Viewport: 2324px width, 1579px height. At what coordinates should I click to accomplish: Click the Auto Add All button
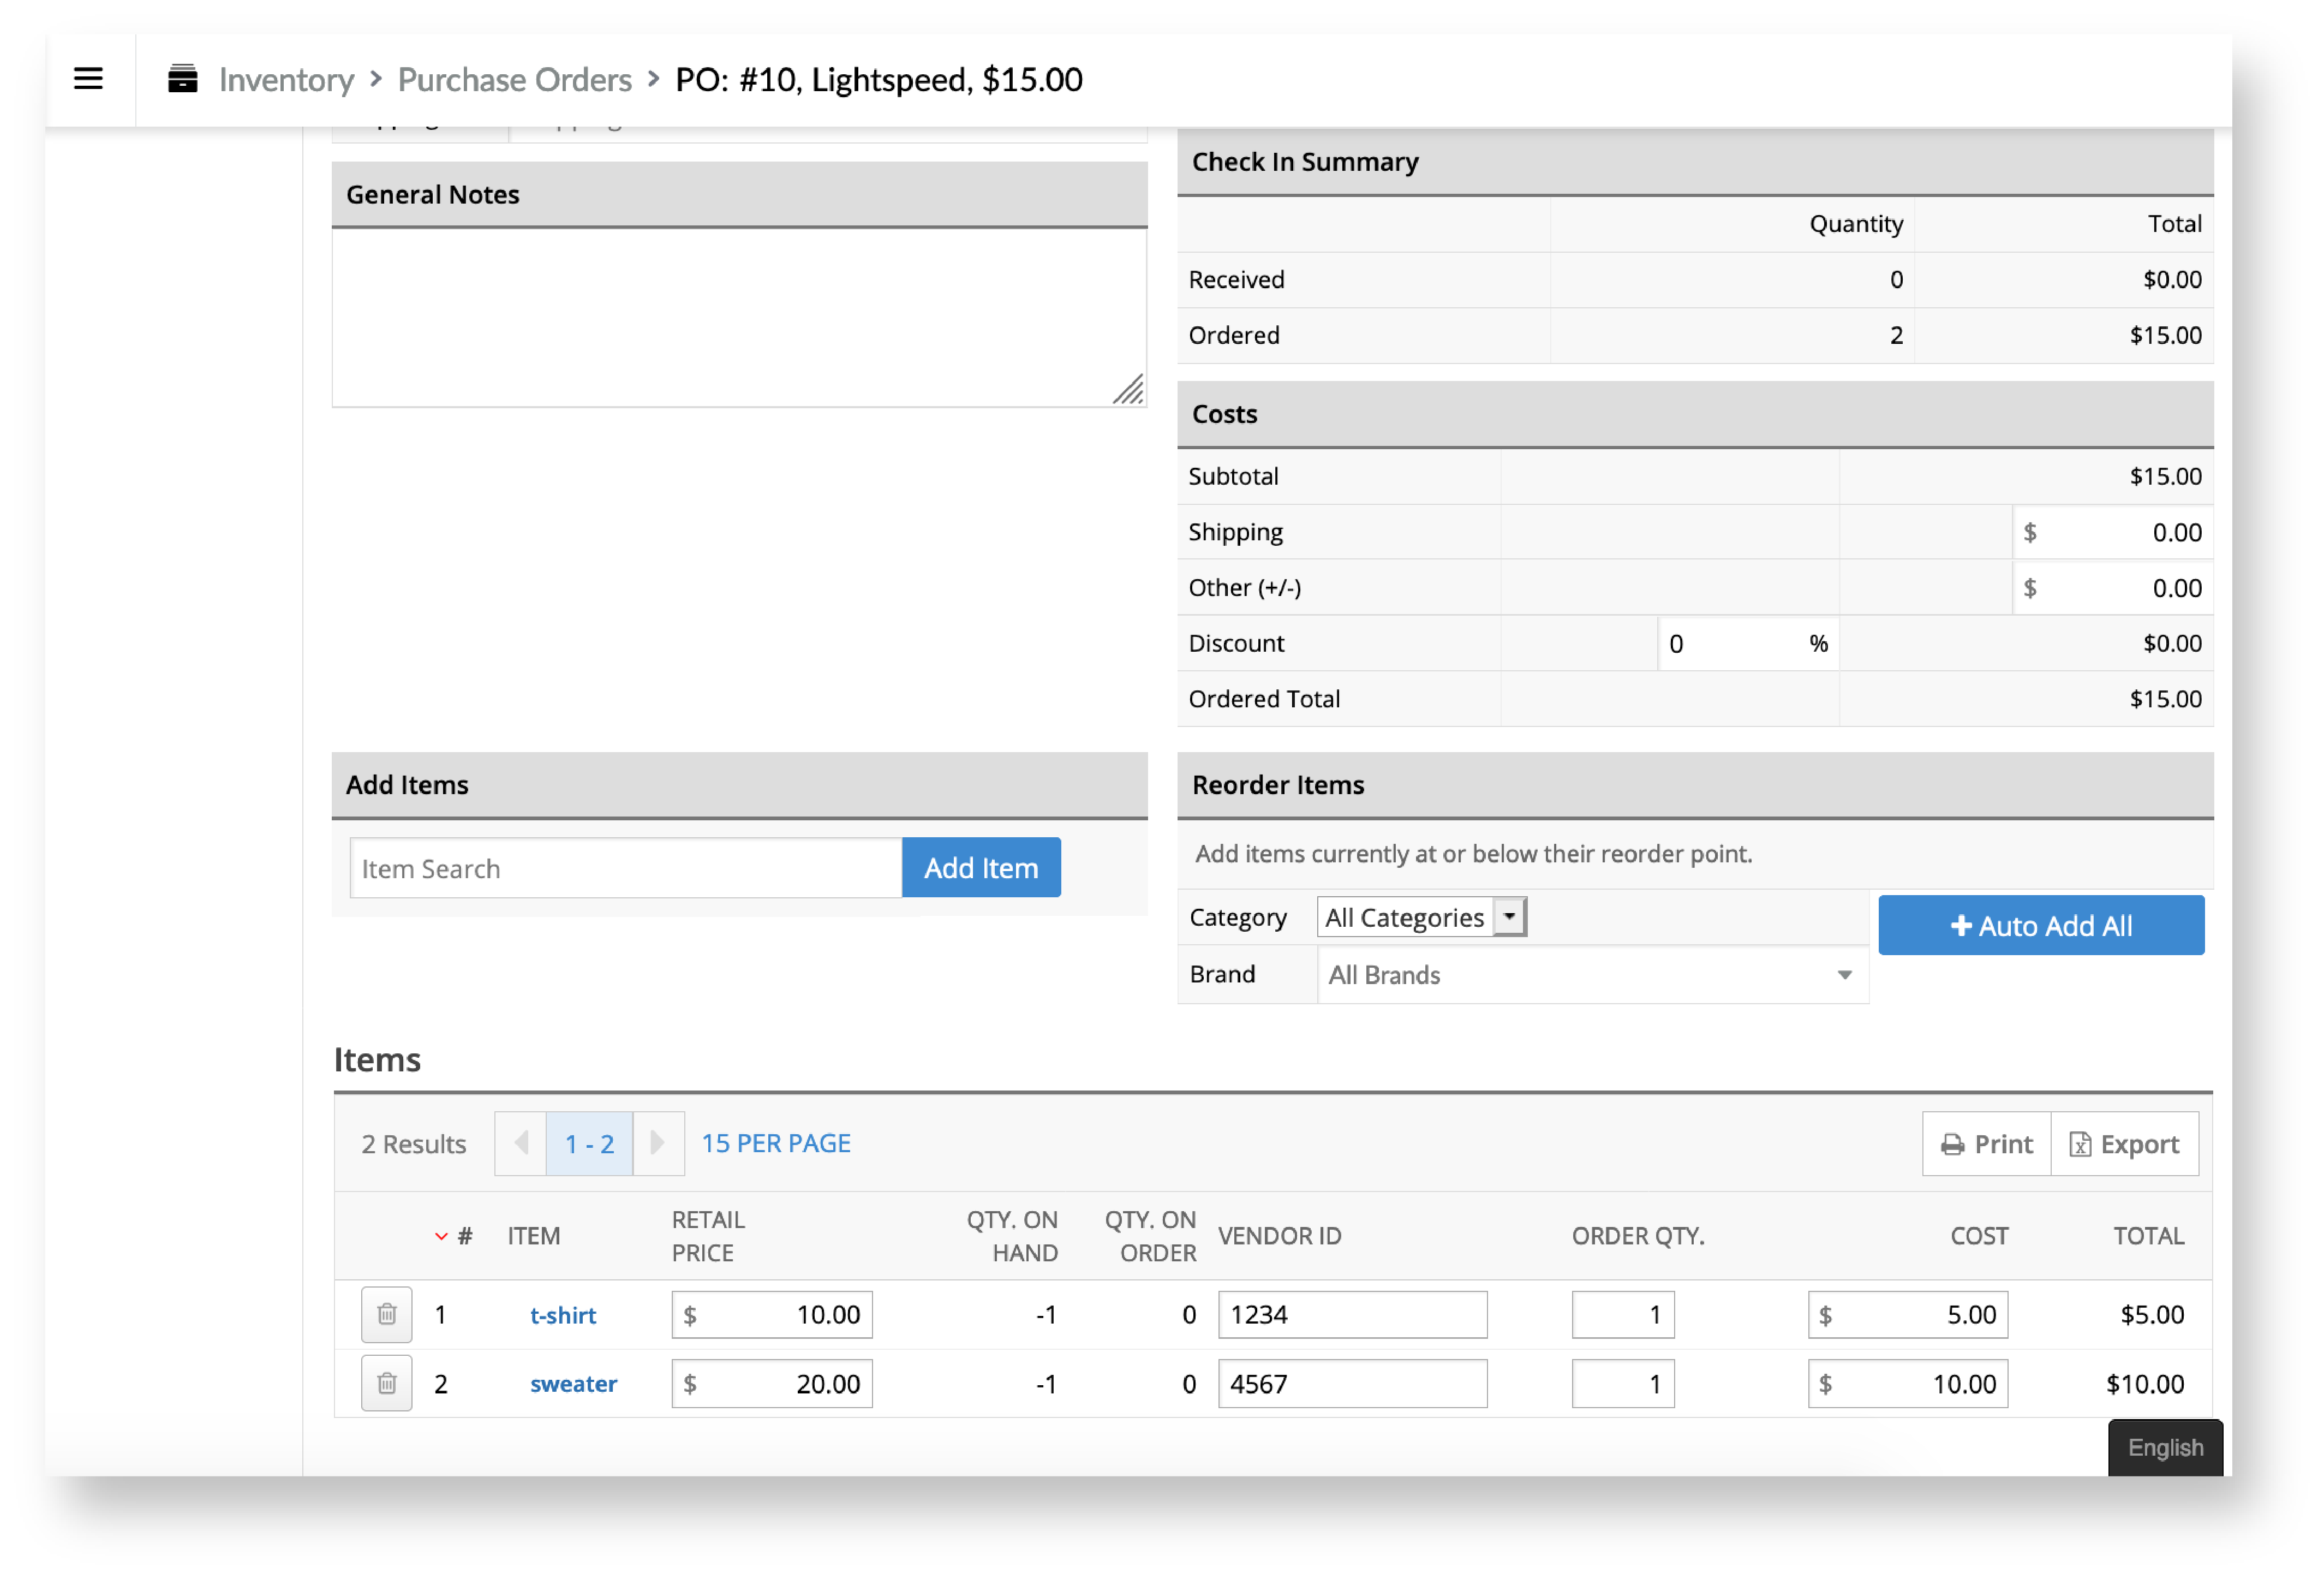(2041, 925)
